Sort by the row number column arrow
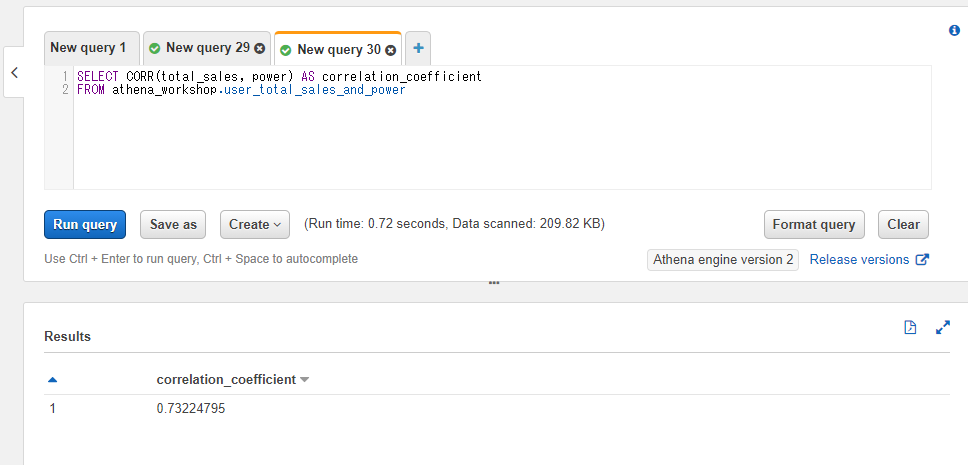This screenshot has width=968, height=465. [52, 380]
